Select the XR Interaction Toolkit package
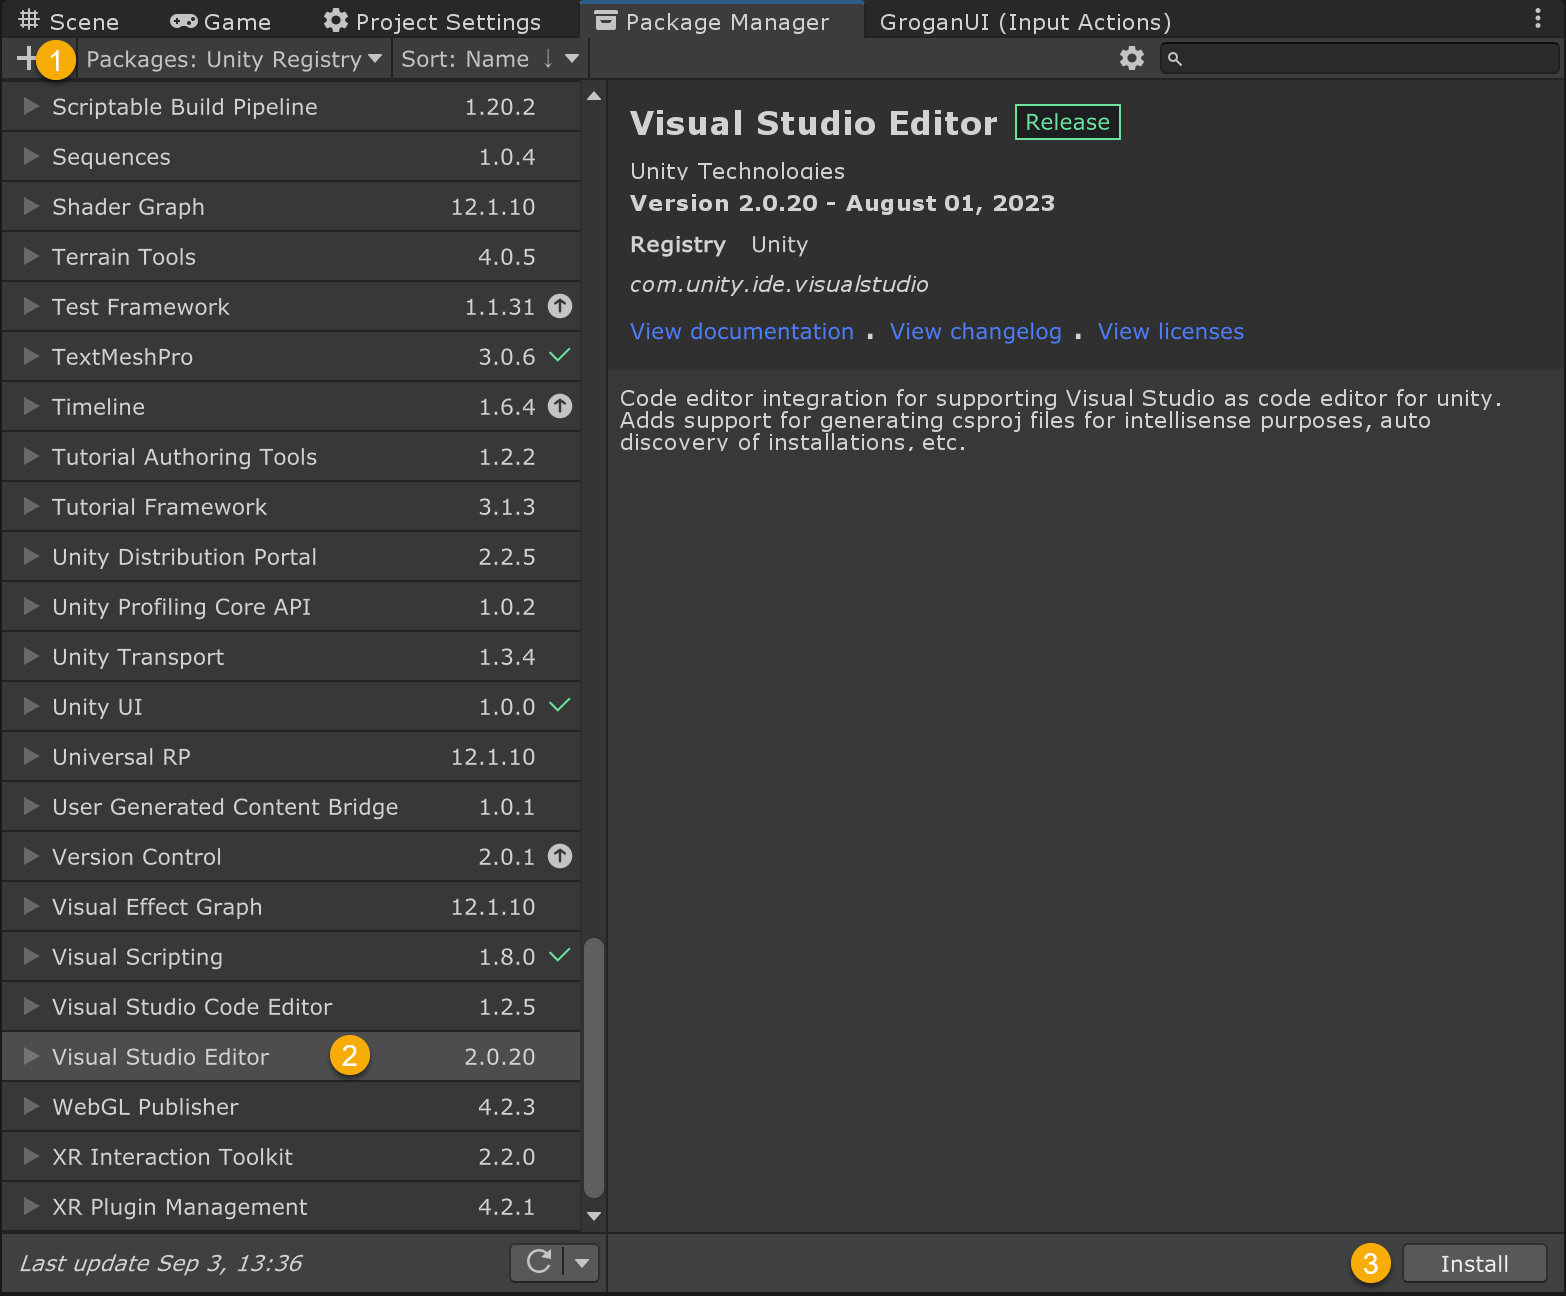The image size is (1566, 1296). 291,1156
